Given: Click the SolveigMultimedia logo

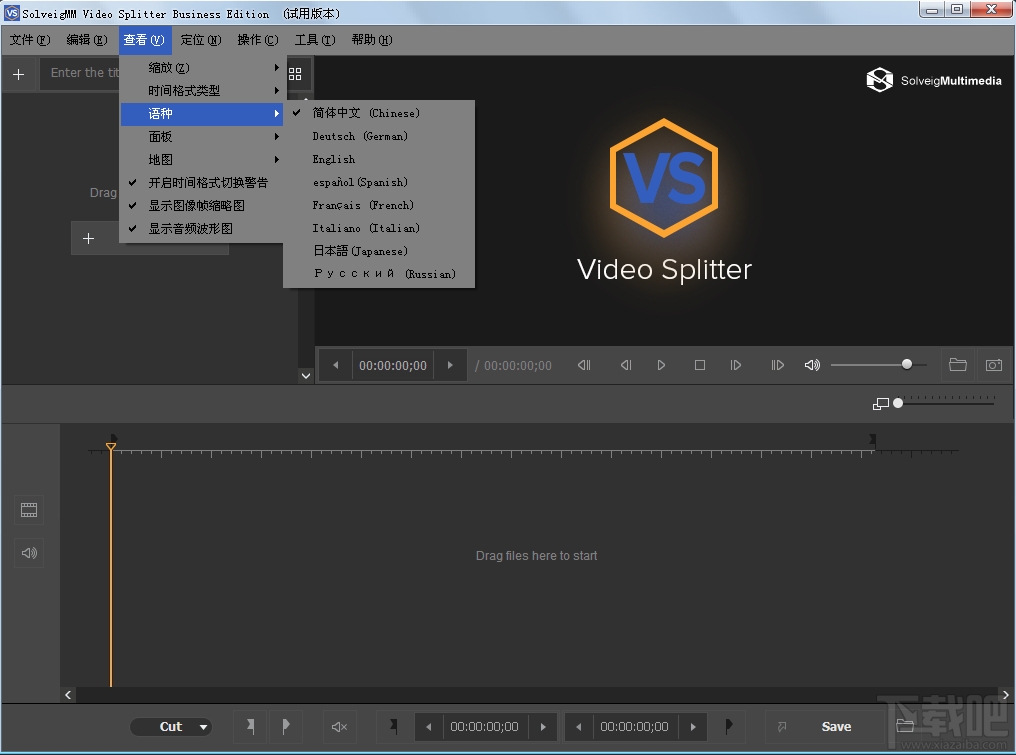Looking at the screenshot, I should pyautogui.click(x=933, y=80).
